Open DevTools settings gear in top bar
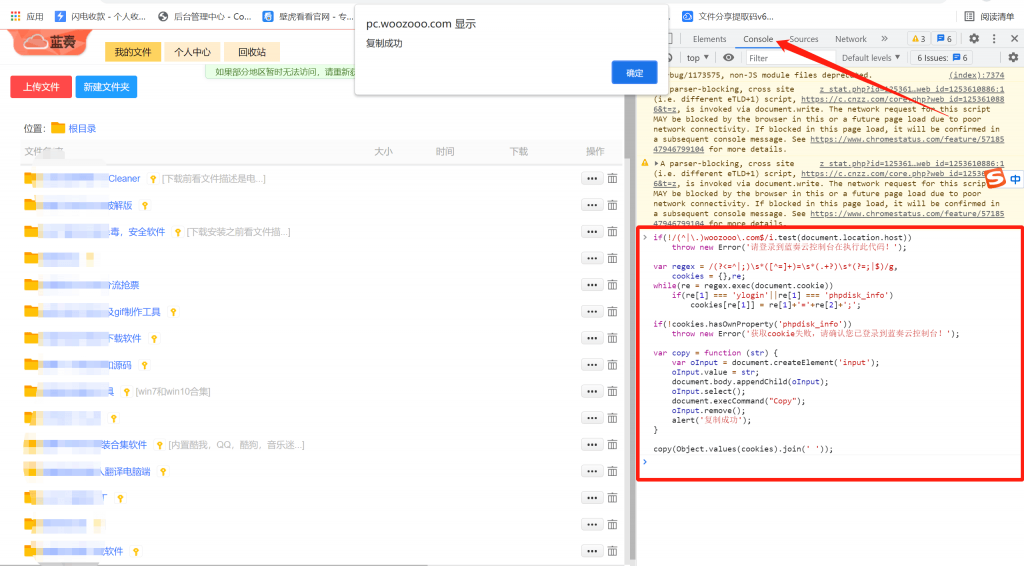 974,39
